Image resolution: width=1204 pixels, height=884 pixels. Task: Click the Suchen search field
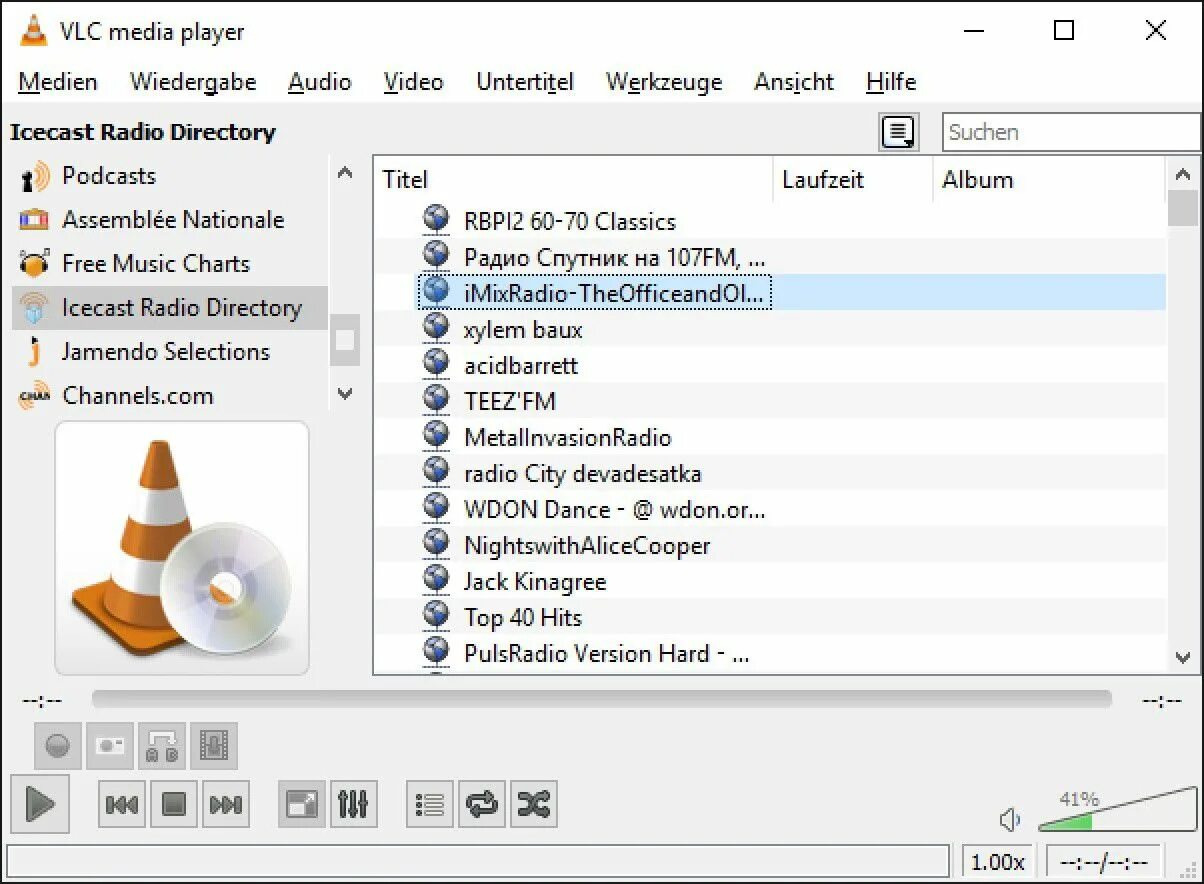[1070, 132]
